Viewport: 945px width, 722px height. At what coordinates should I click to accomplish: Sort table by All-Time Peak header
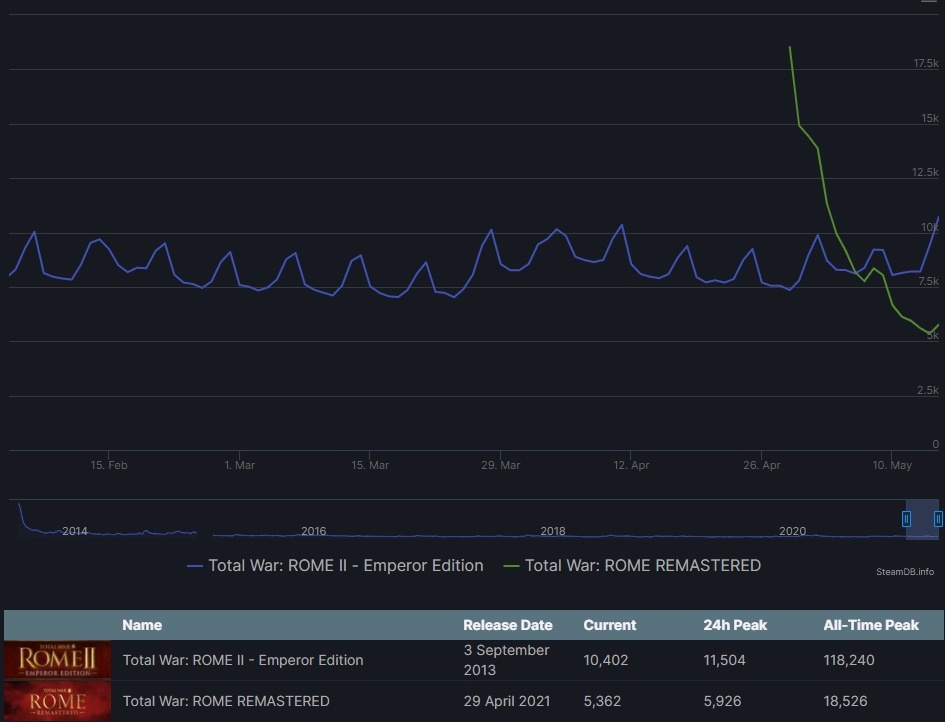pyautogui.click(x=870, y=625)
